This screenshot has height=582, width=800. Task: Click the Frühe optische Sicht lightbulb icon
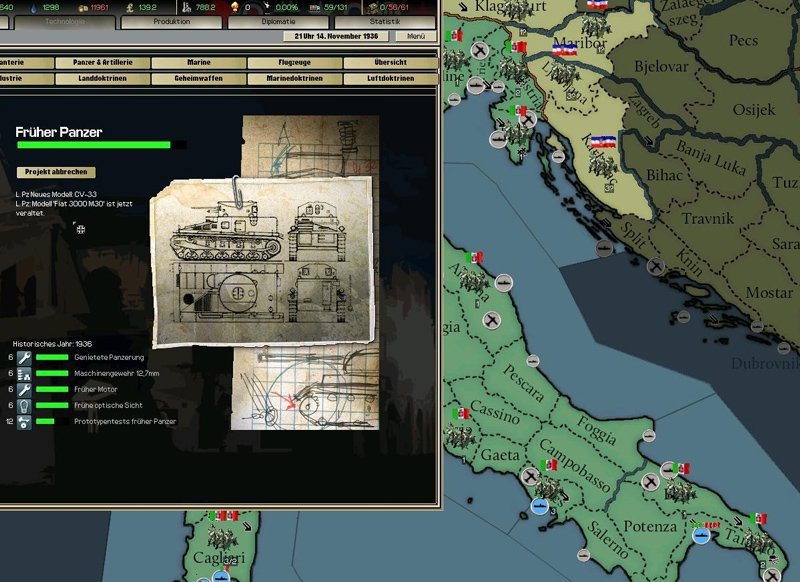[x=25, y=405]
